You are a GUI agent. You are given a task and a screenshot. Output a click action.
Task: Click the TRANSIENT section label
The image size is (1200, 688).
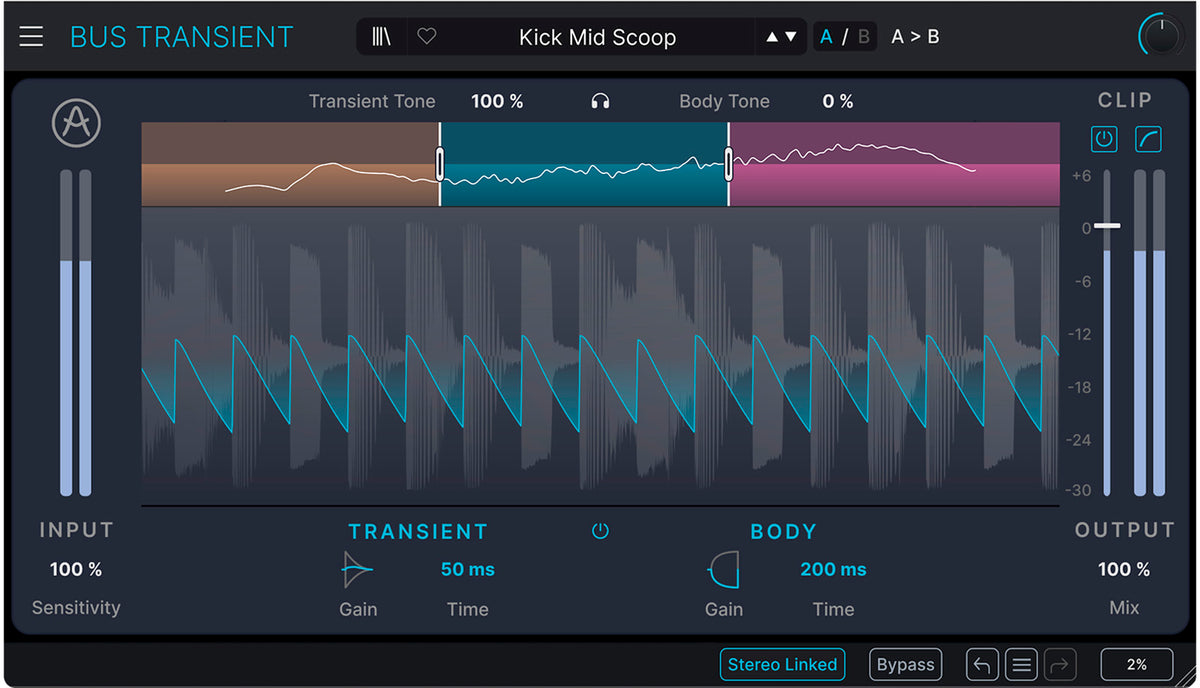click(418, 531)
